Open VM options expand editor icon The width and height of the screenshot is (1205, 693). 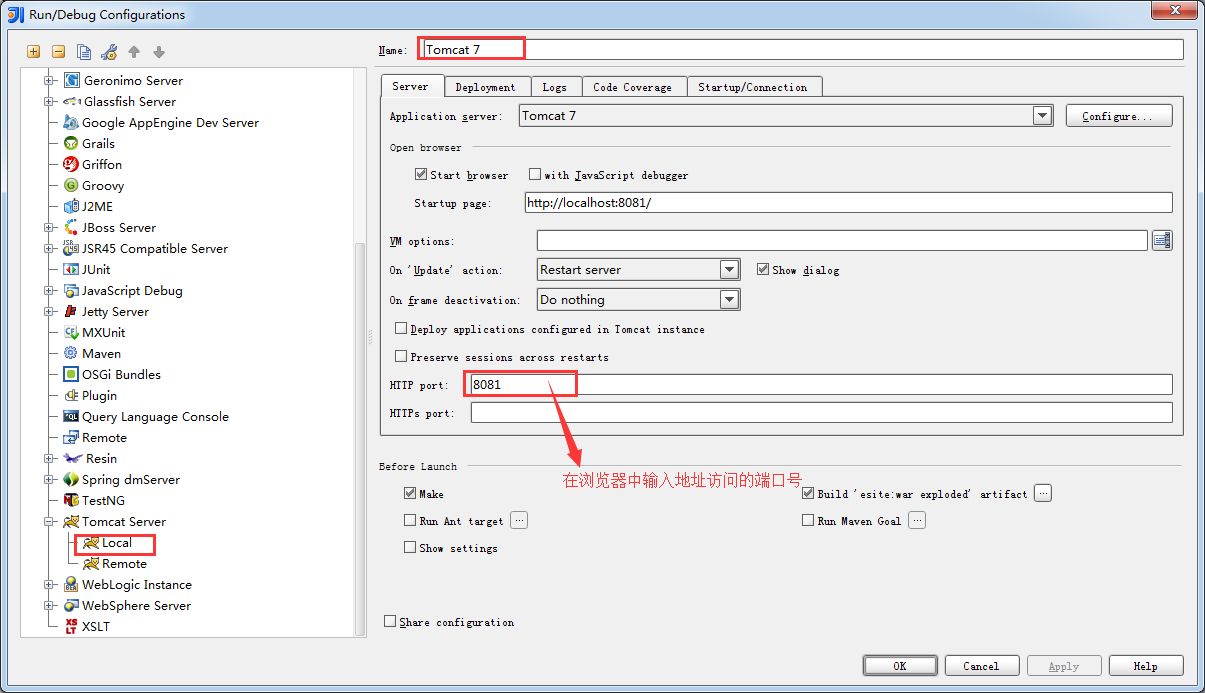click(x=1162, y=240)
